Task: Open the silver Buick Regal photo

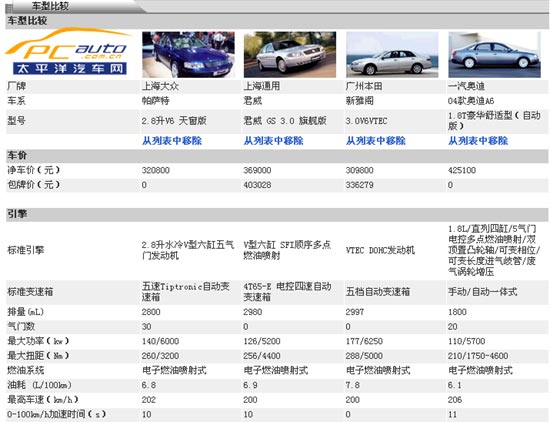Action: click(x=290, y=54)
